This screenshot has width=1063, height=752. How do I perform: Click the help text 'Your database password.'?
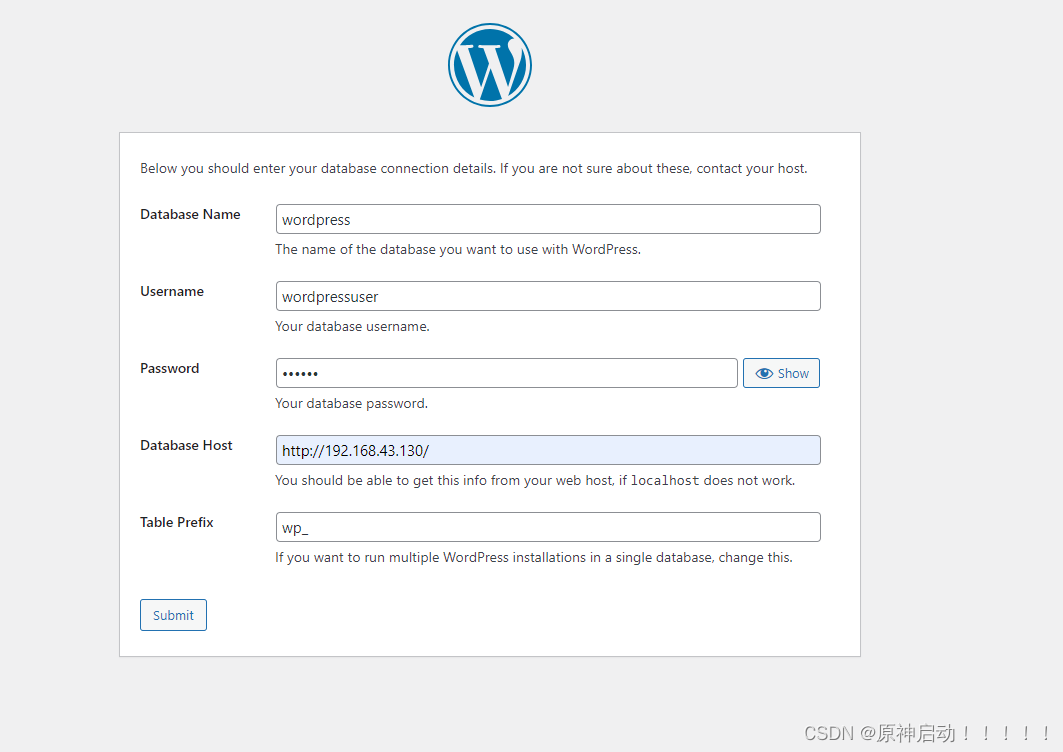pyautogui.click(x=349, y=403)
